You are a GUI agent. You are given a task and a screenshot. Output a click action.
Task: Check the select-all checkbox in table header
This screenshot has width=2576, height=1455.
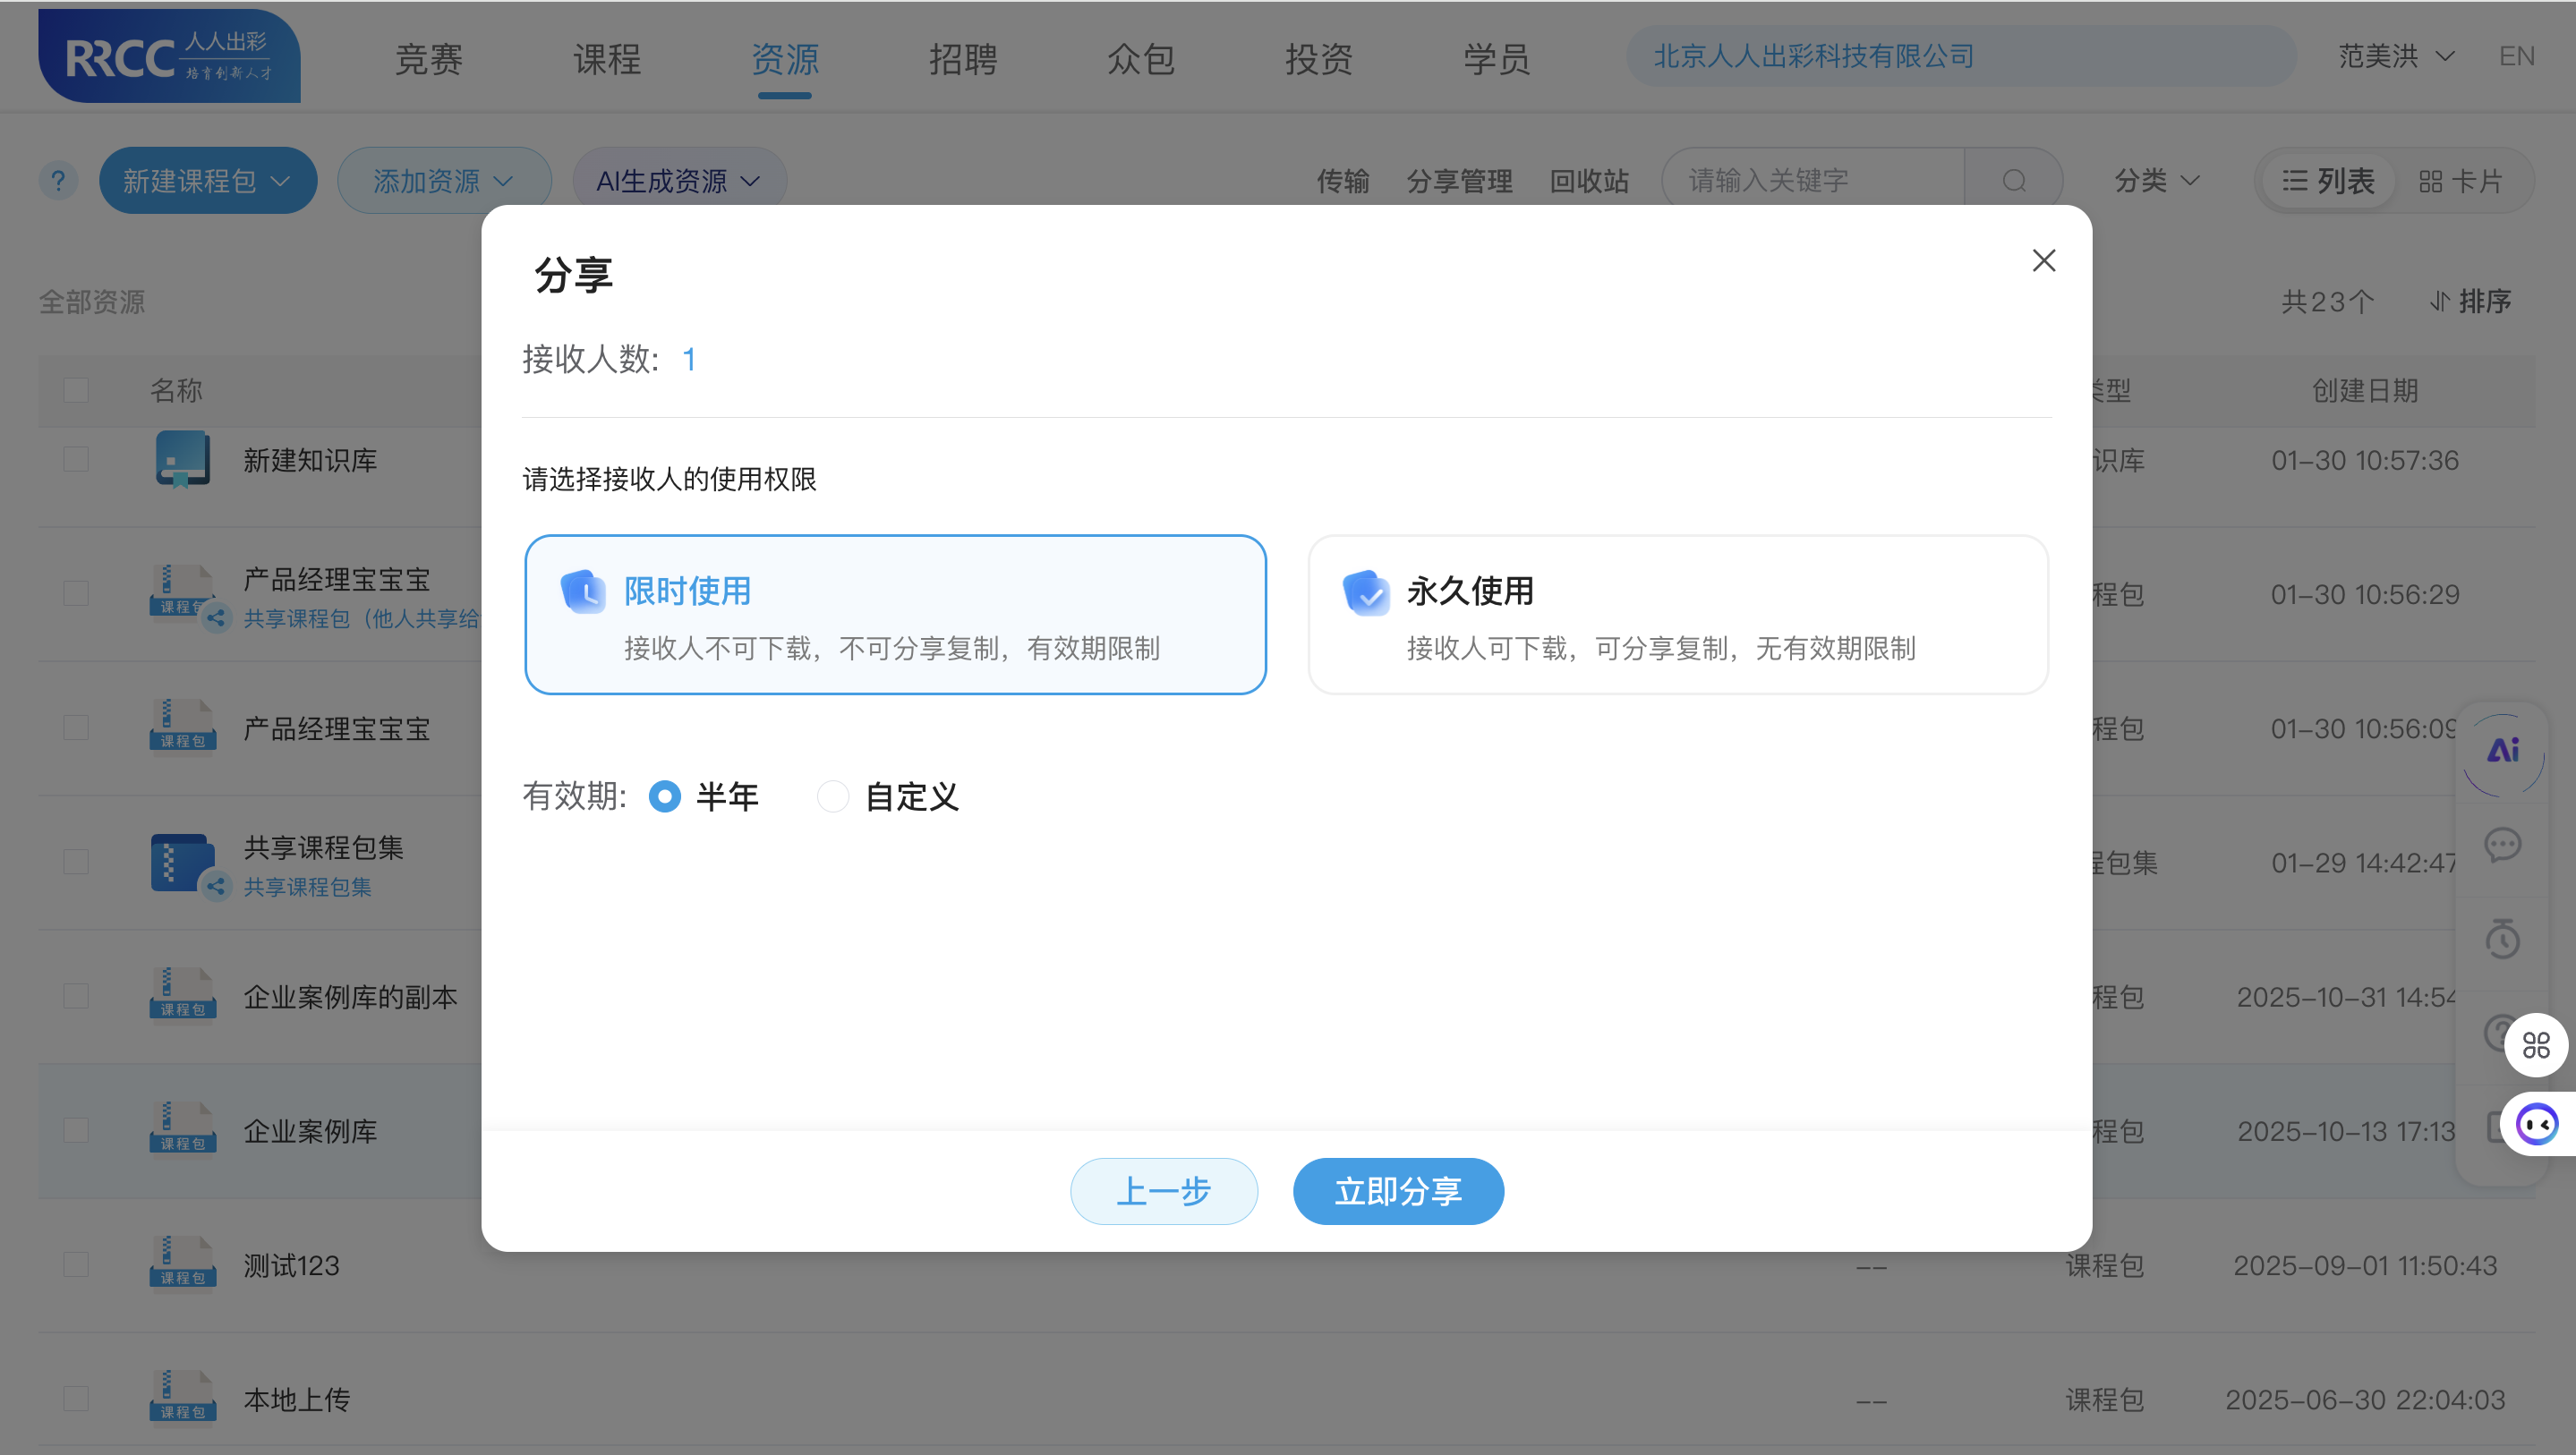click(x=76, y=390)
